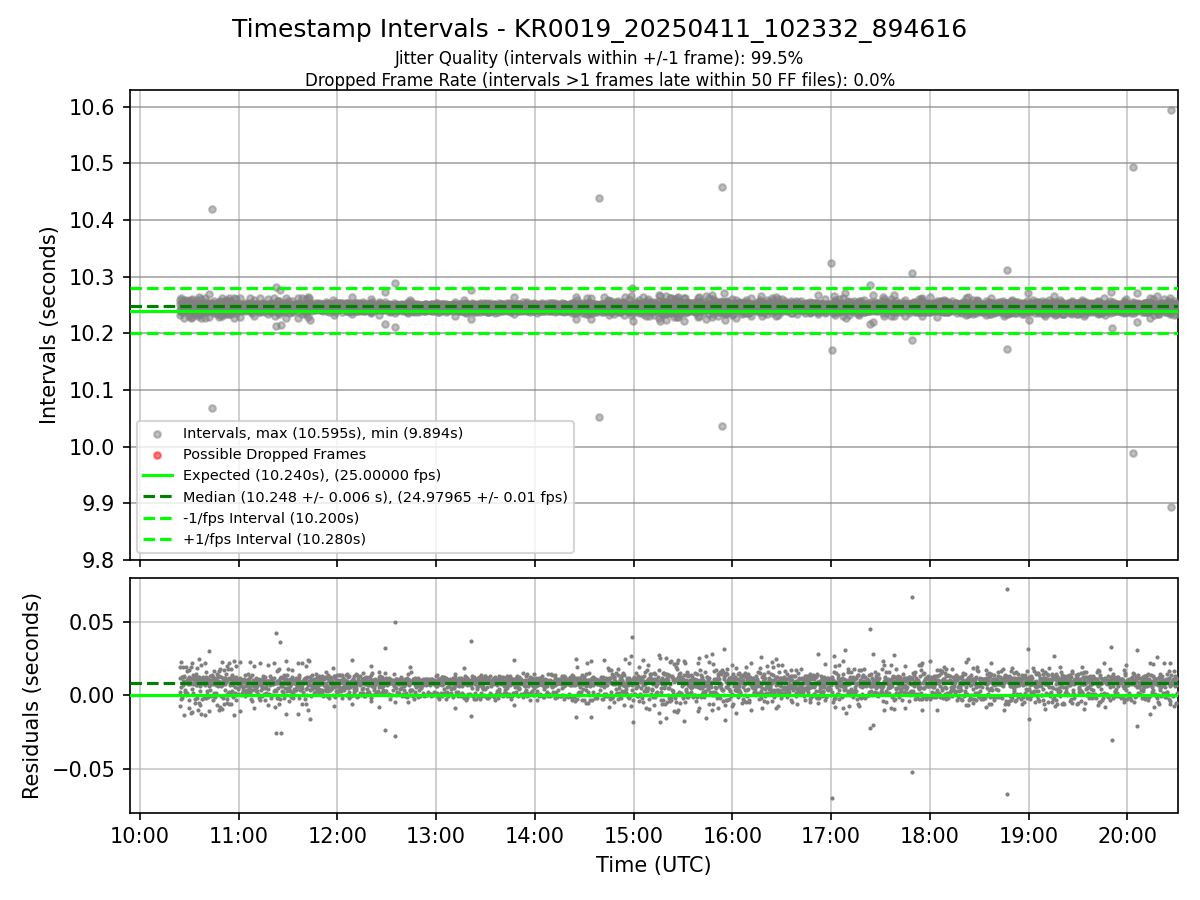Click the outlier point near 10.46 seconds before 16:00
1200x900 pixels.
point(722,187)
